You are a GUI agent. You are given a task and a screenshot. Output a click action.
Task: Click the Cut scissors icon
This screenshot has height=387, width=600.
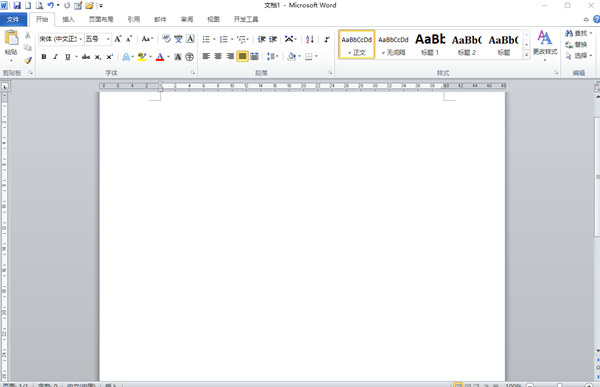click(x=28, y=35)
